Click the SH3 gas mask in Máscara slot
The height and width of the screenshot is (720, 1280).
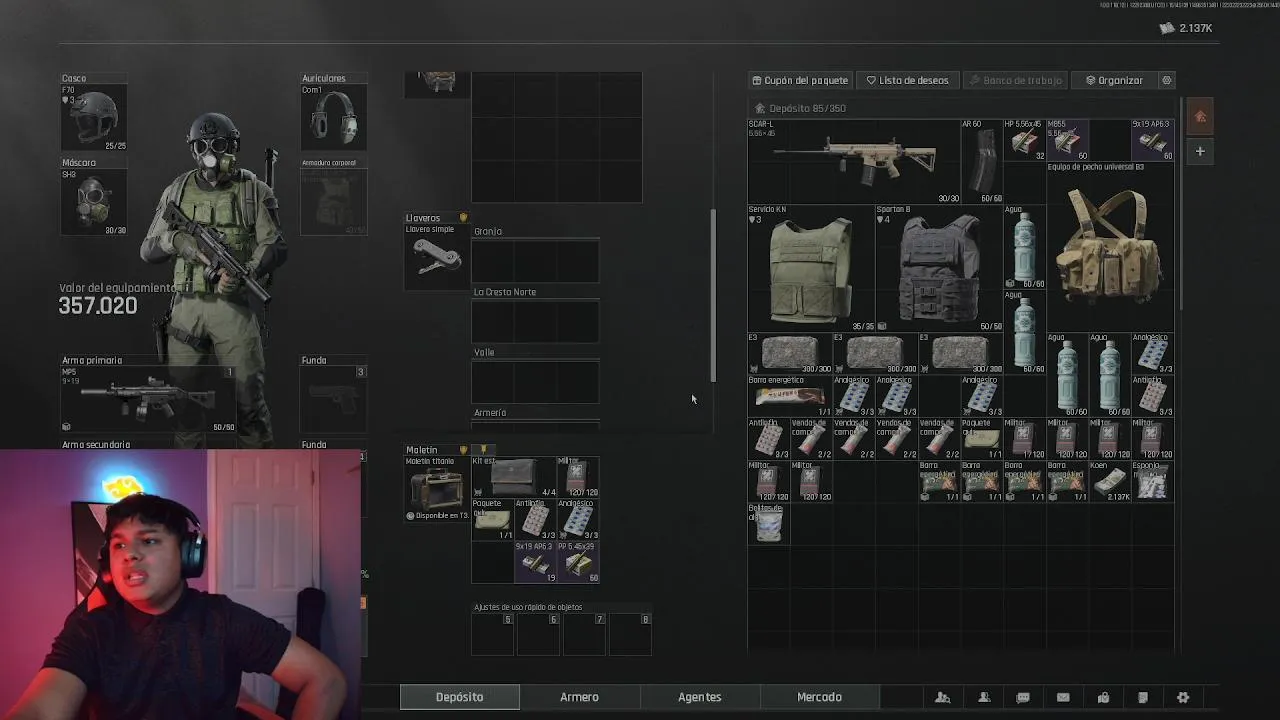click(x=94, y=202)
